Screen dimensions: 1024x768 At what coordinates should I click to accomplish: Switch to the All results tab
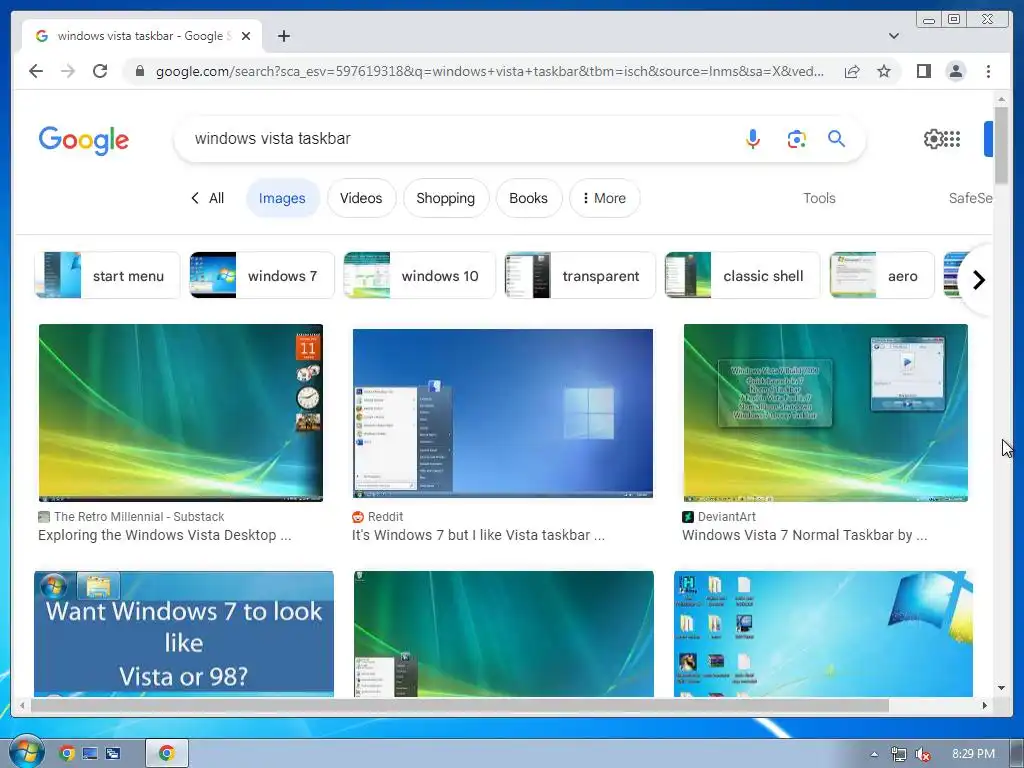208,198
